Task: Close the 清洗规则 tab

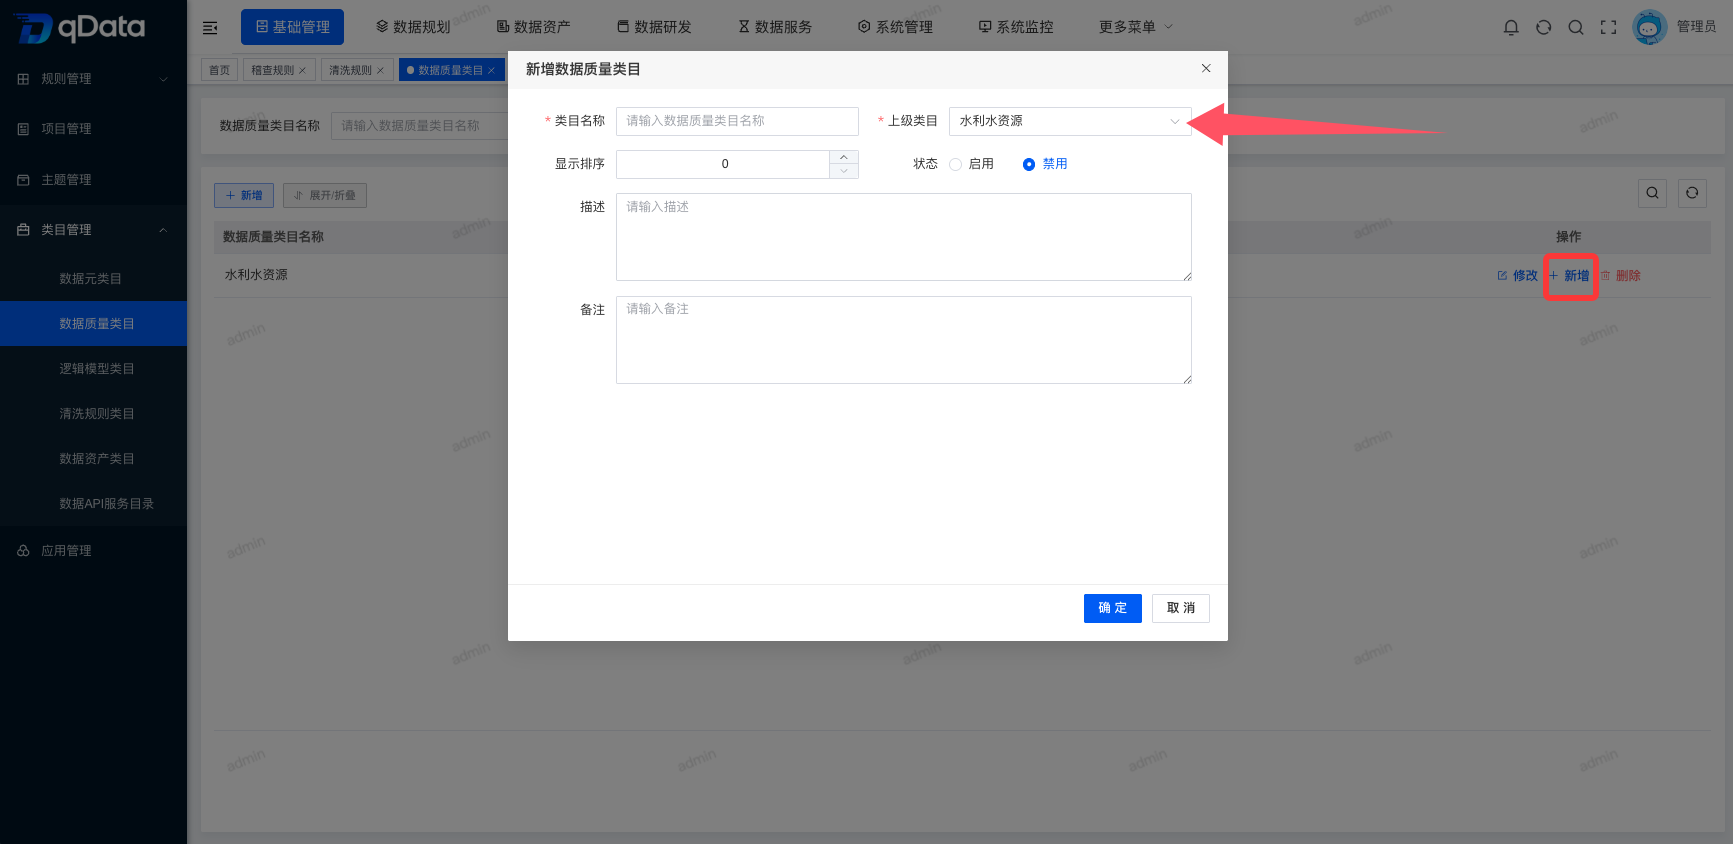Action: tap(380, 71)
